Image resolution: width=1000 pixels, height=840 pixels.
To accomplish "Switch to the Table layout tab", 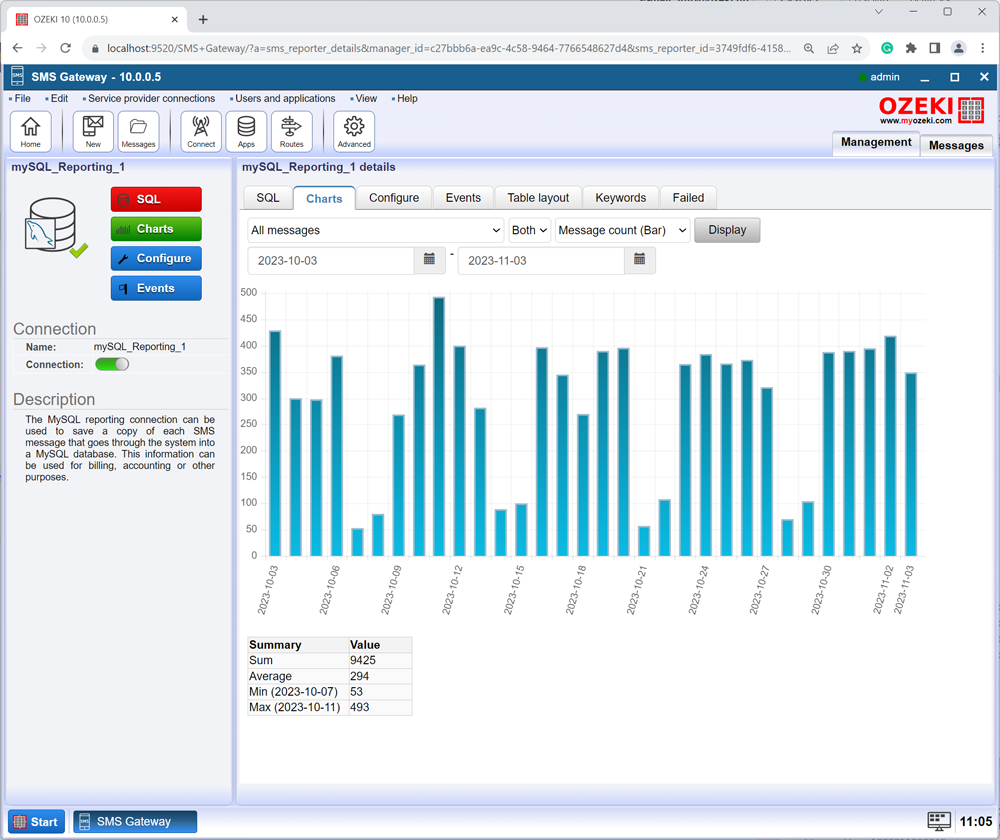I will (538, 198).
